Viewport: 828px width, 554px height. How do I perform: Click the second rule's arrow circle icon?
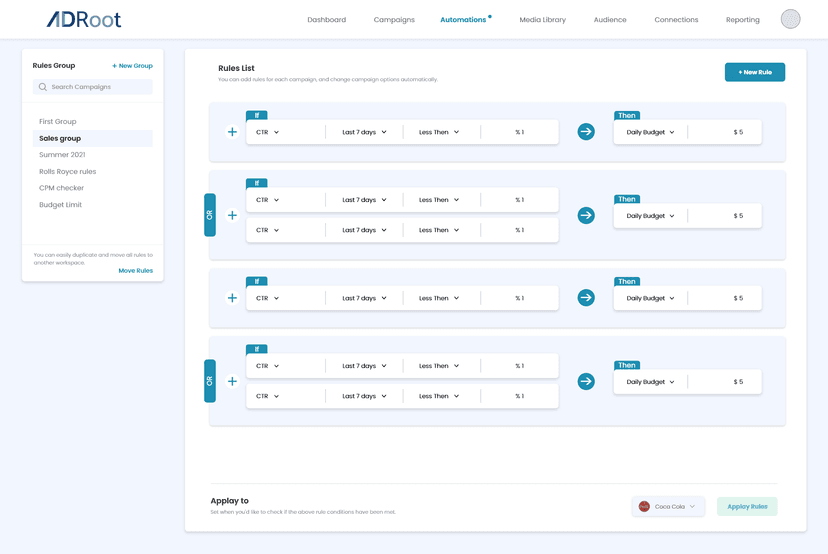click(586, 215)
